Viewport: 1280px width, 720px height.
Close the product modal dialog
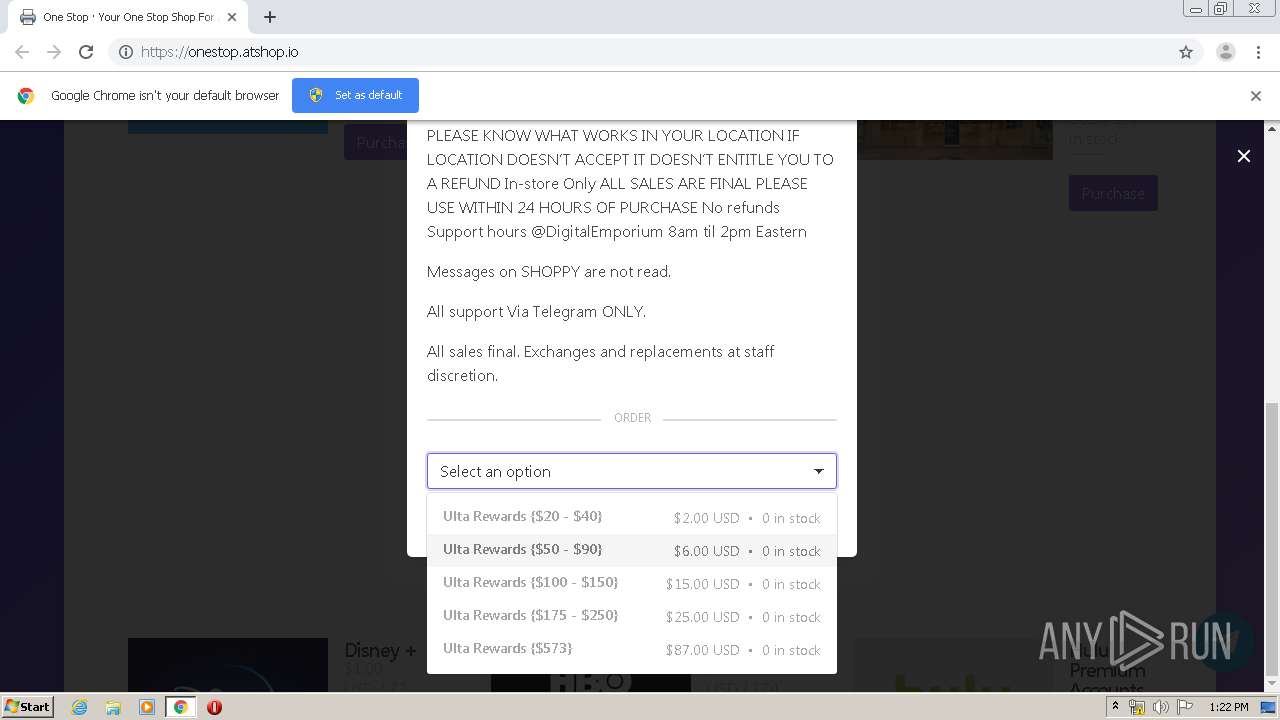pos(1244,156)
